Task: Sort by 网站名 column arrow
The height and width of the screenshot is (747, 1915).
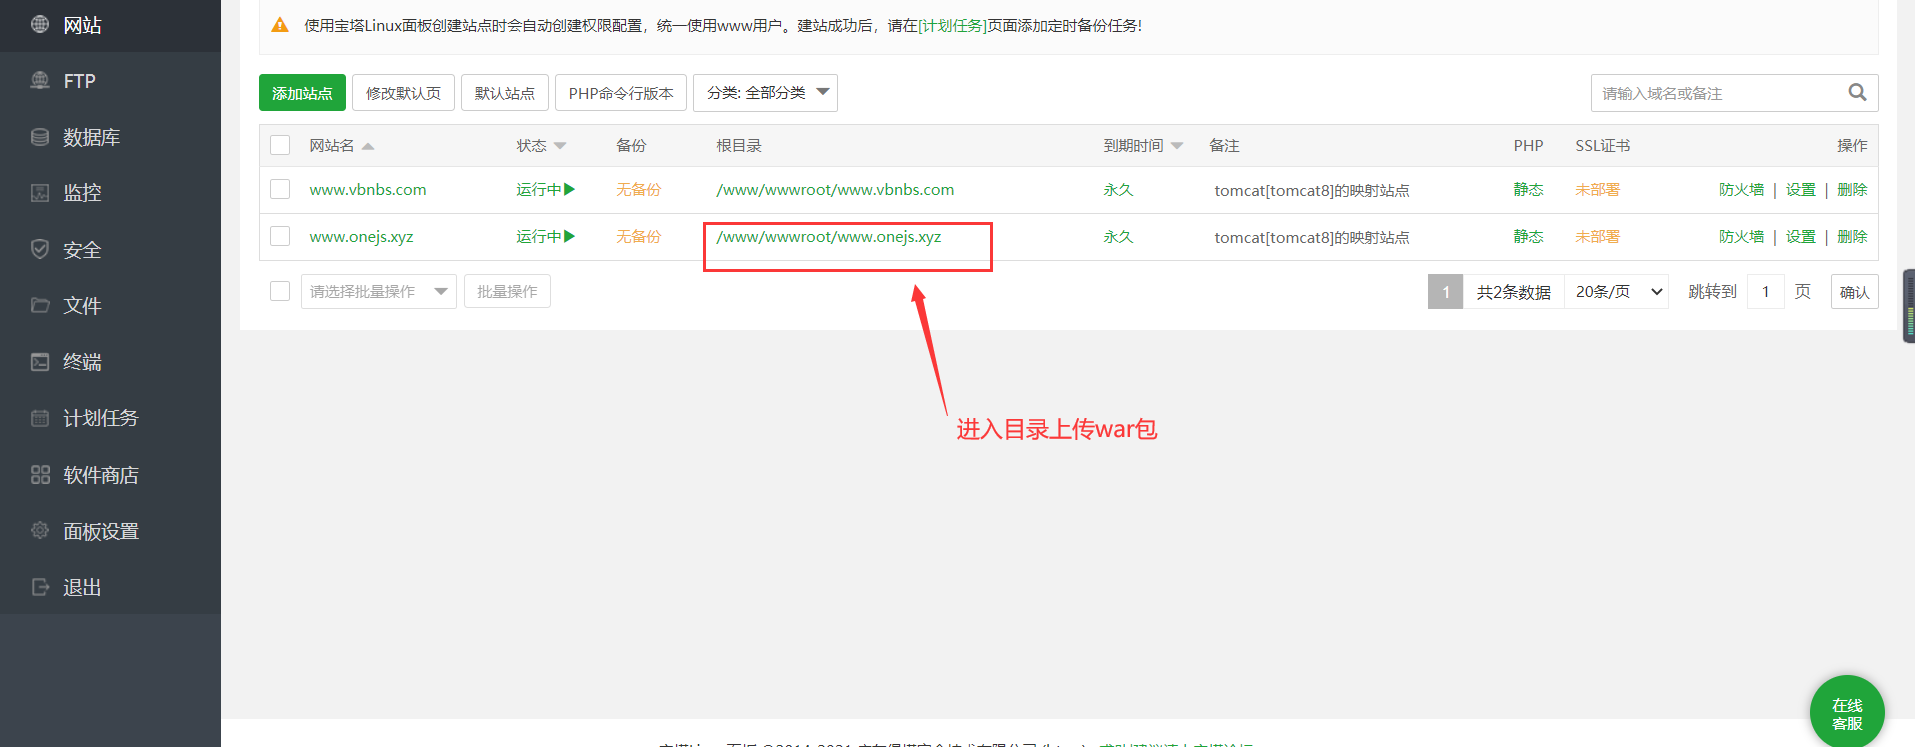Action: pyautogui.click(x=368, y=146)
